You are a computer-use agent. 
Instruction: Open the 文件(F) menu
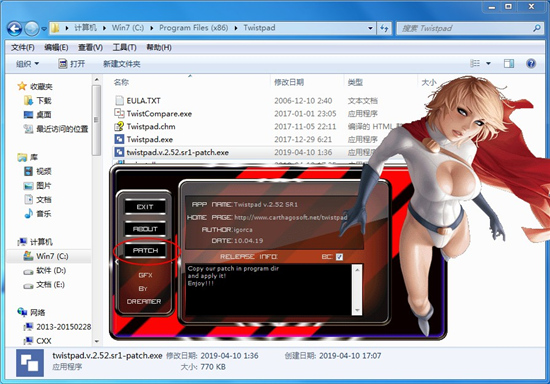(x=23, y=47)
